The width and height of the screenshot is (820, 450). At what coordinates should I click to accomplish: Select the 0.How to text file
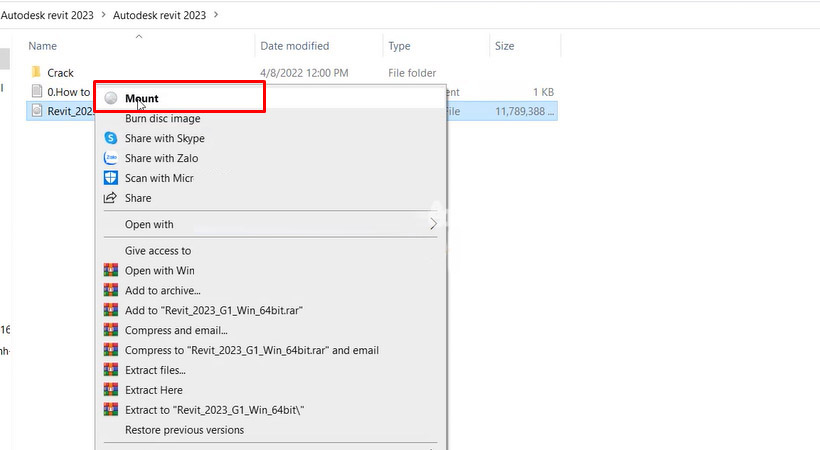[x=69, y=92]
